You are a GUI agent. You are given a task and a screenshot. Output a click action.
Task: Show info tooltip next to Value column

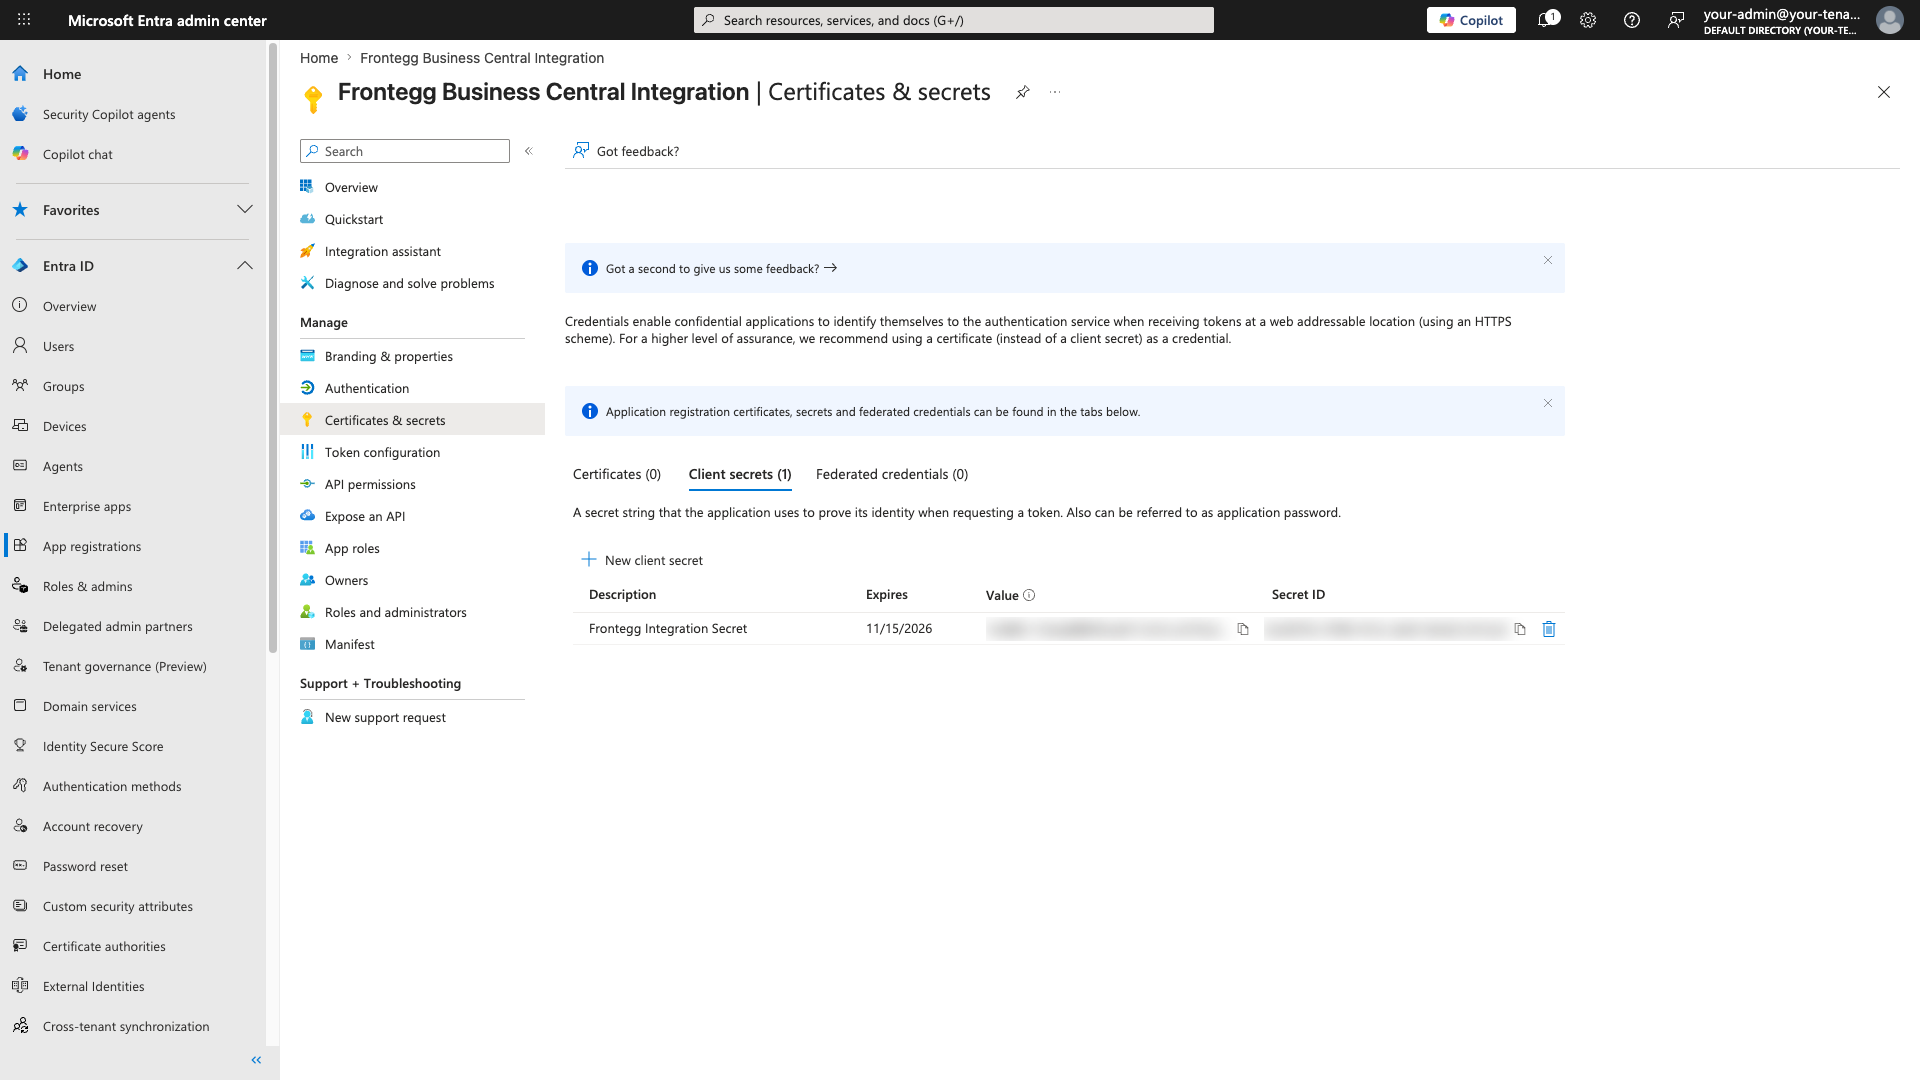click(x=1029, y=595)
